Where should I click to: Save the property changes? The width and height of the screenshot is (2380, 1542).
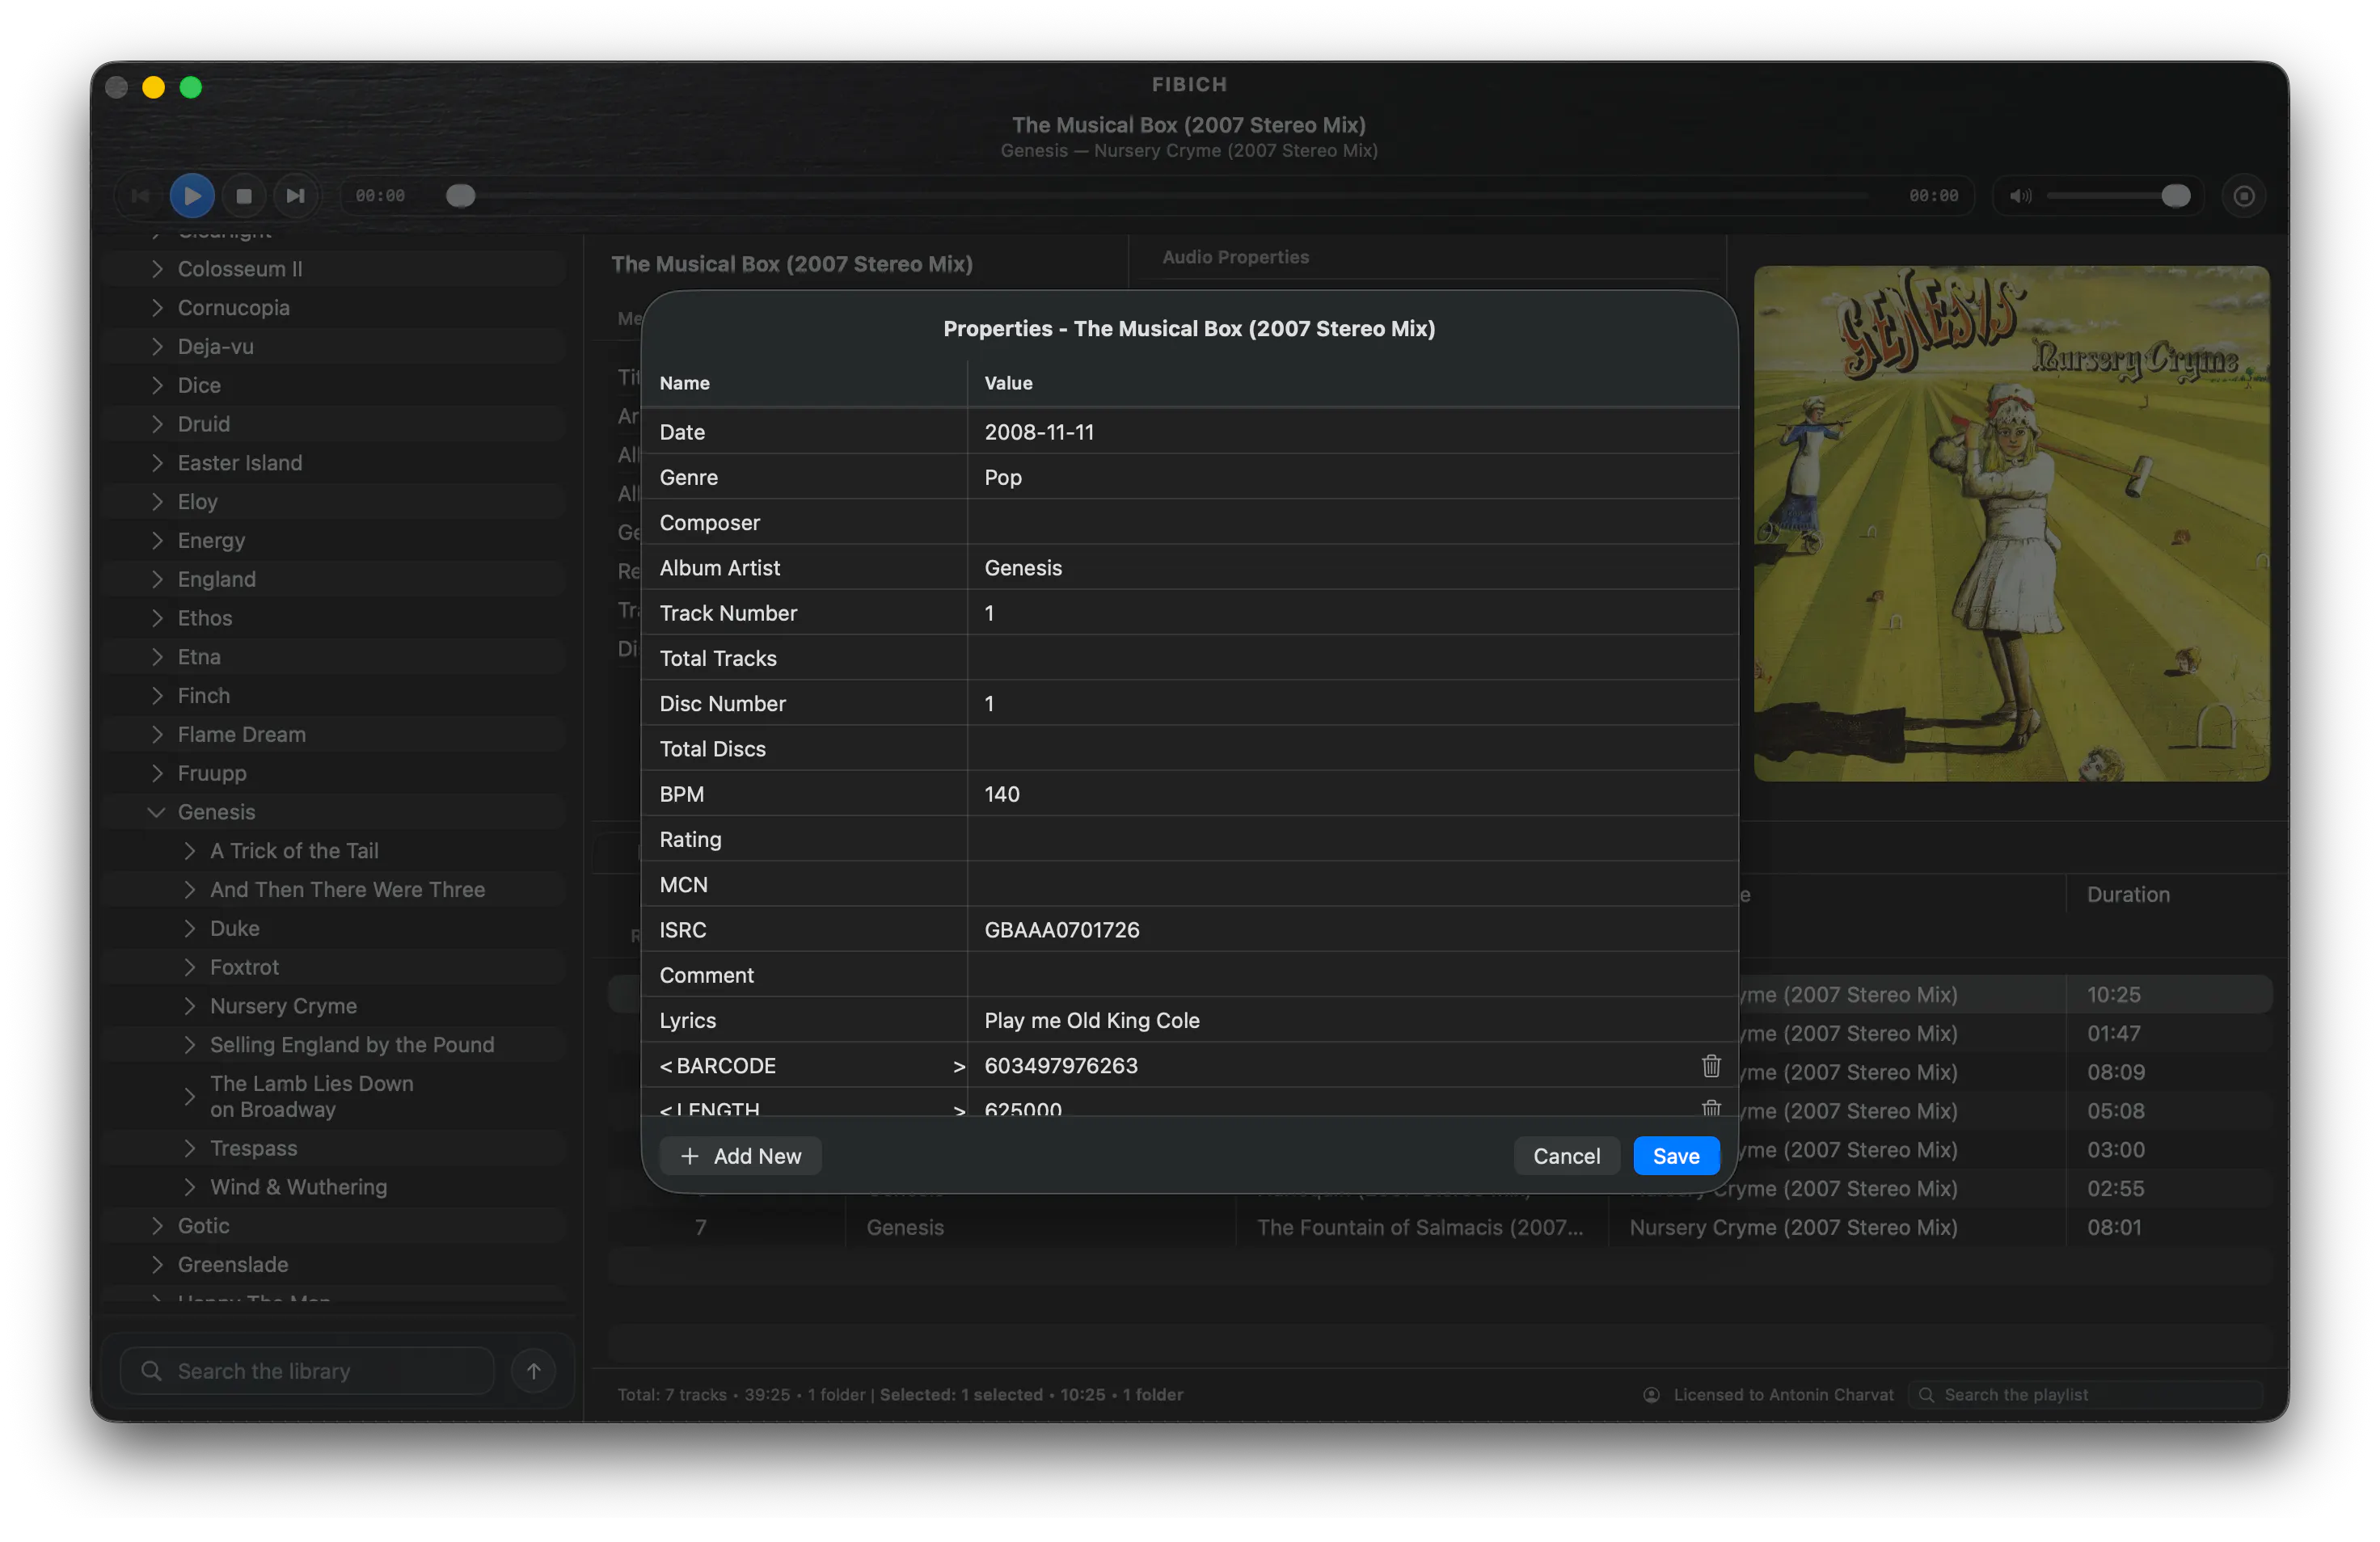1676,1156
